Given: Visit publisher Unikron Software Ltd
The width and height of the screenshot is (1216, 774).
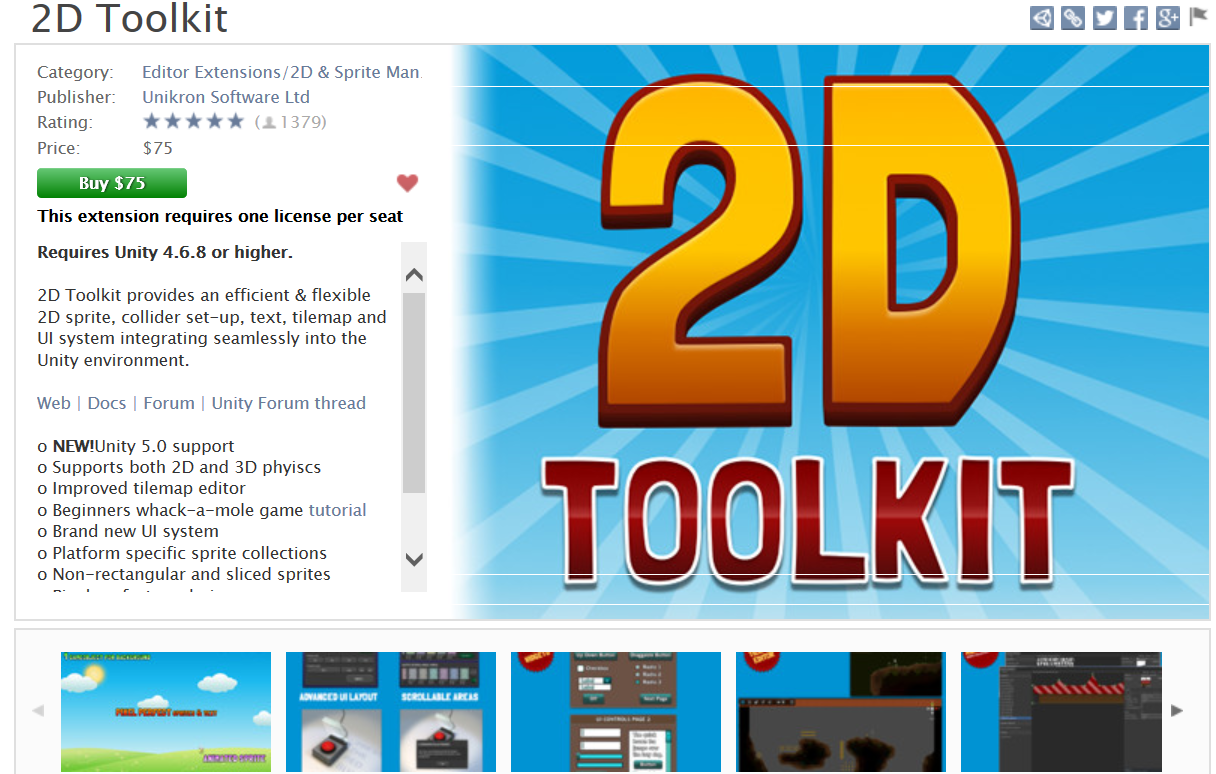Looking at the screenshot, I should pyautogui.click(x=226, y=97).
